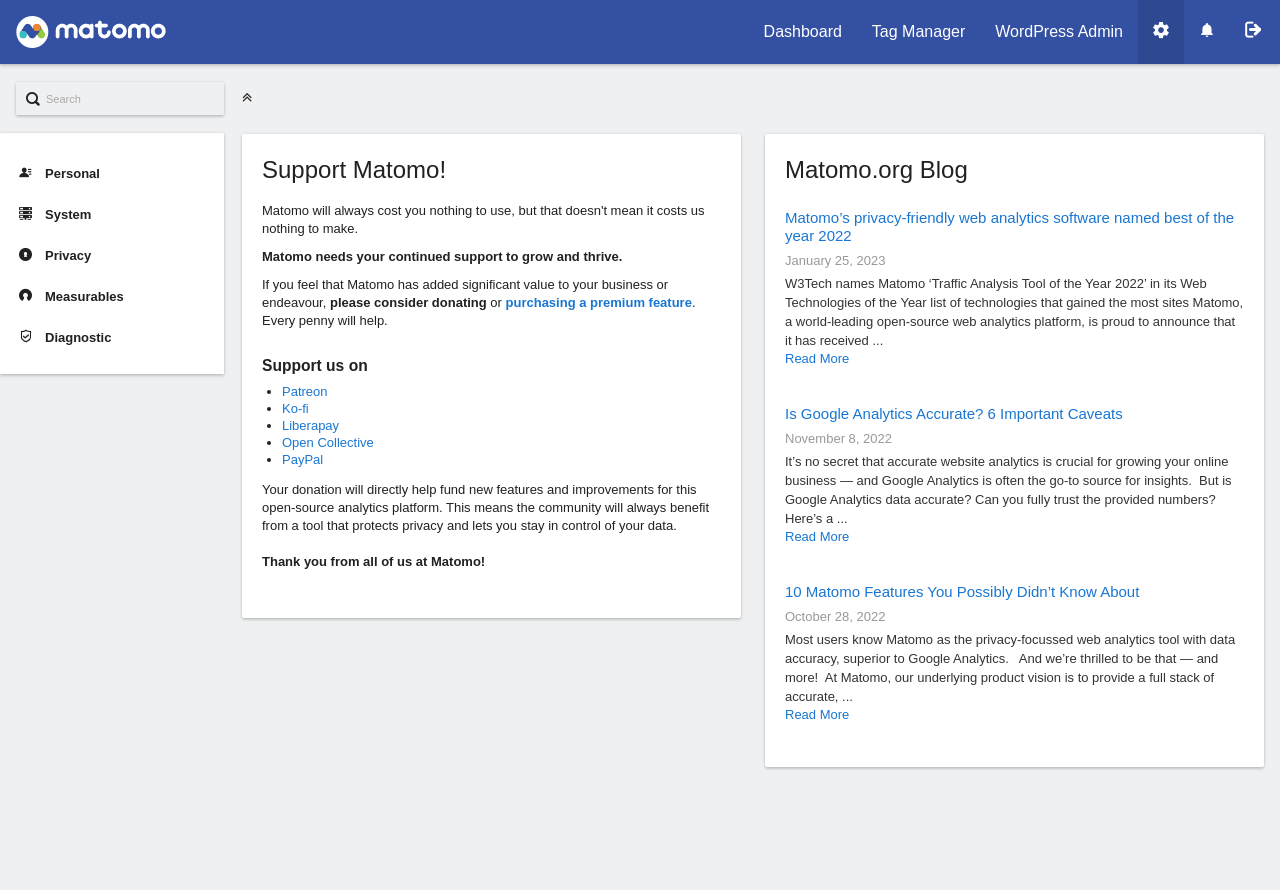
Task: Open WordPress Admin from the top menu
Action: (1058, 32)
